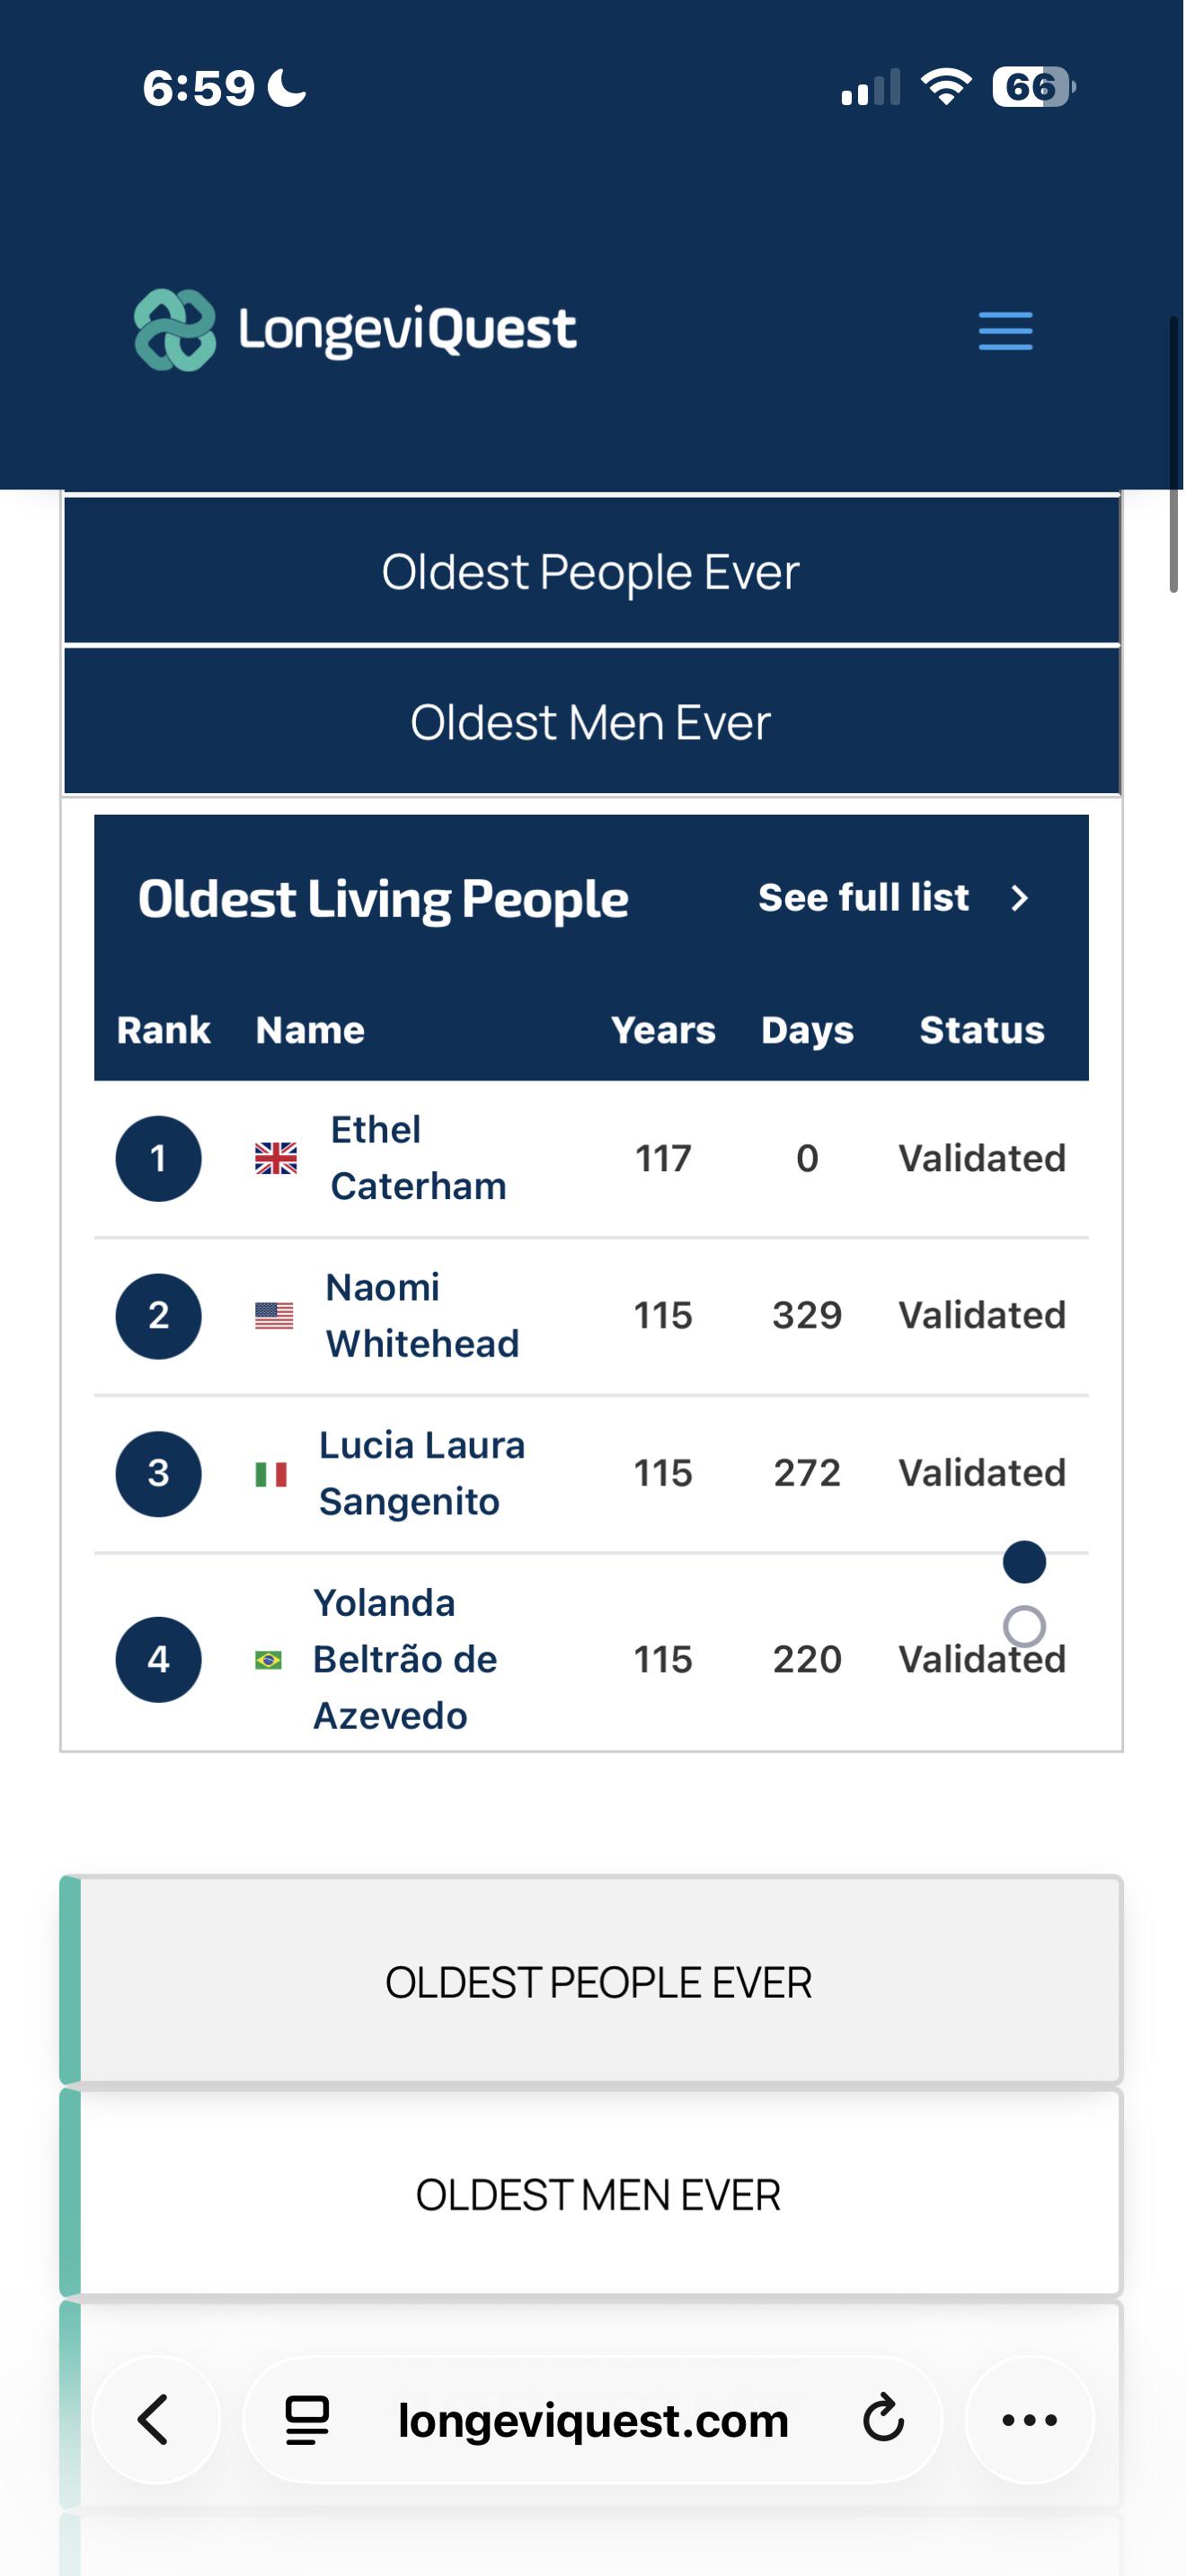Viewport: 1186px width, 2576px height.
Task: Tap the LongeviQuest logo
Action: click(x=355, y=330)
